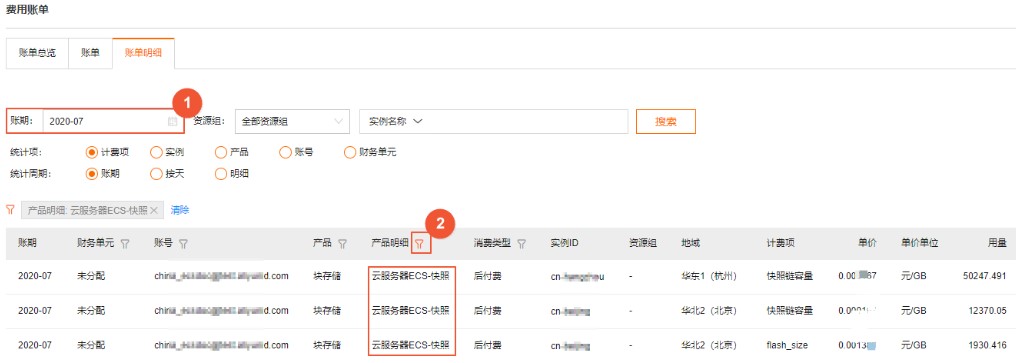Click 华东1（杭州） region cell
This screenshot has width=1016, height=363.
709,276
